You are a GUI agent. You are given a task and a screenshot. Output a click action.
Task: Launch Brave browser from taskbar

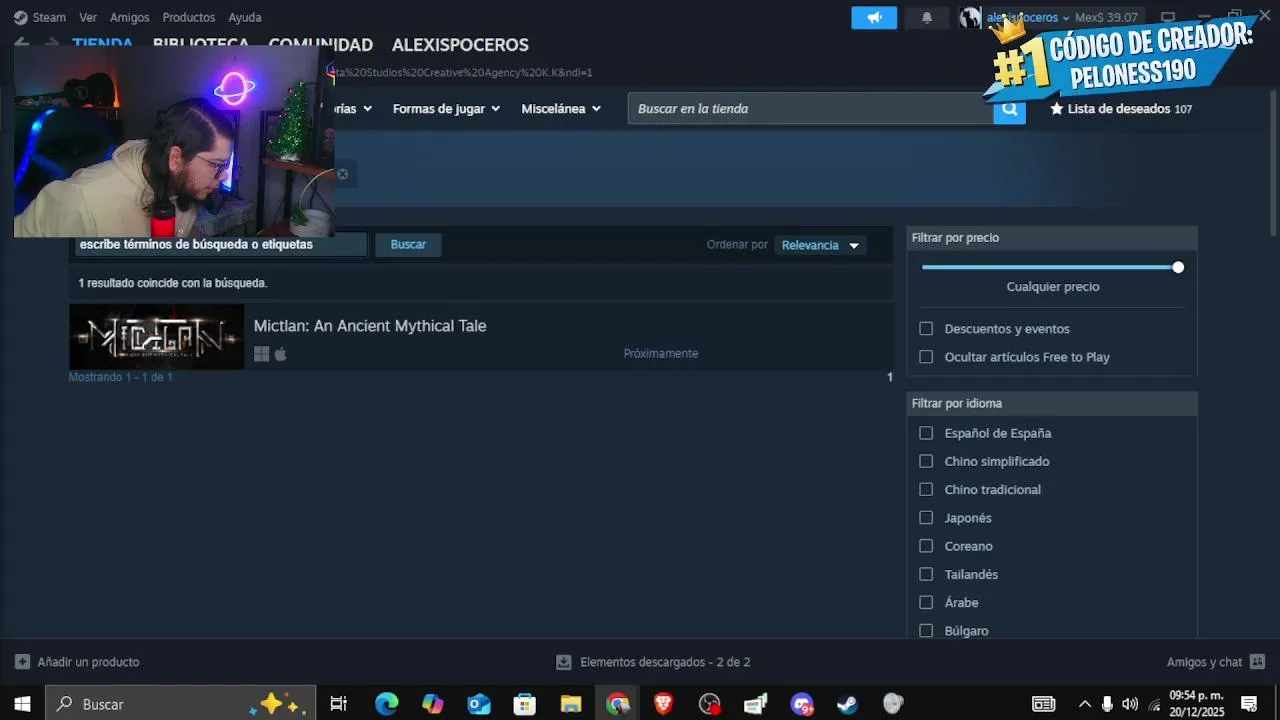pyautogui.click(x=663, y=704)
